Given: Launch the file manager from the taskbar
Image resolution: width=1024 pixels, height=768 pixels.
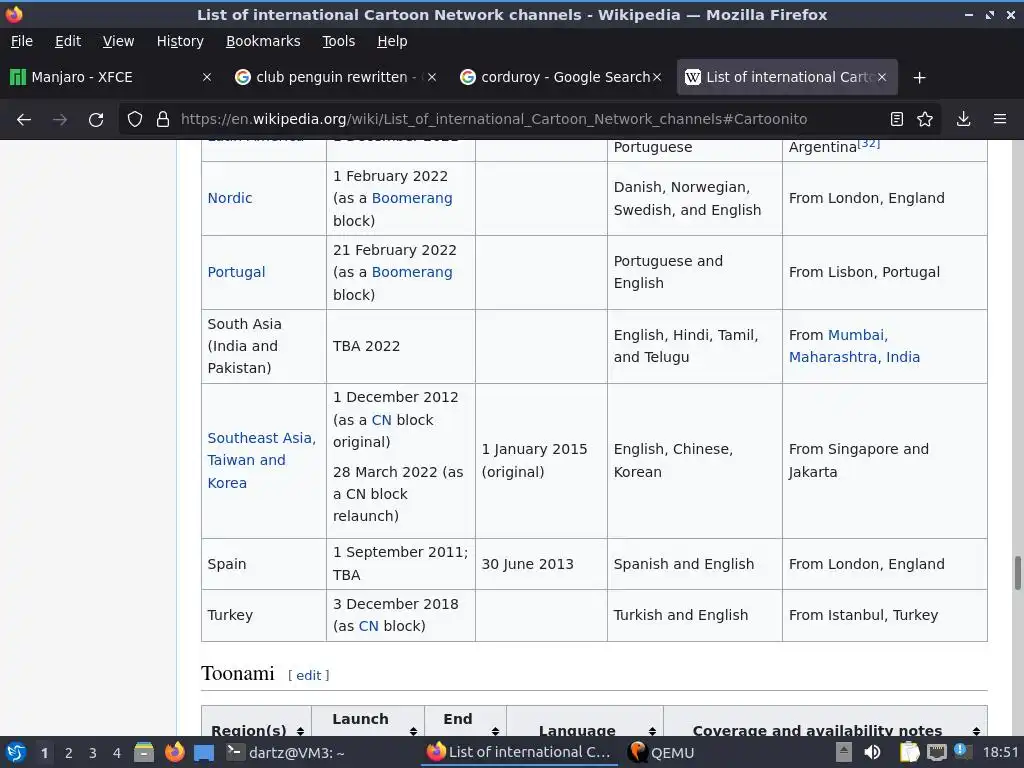Looking at the screenshot, I should coord(144,752).
